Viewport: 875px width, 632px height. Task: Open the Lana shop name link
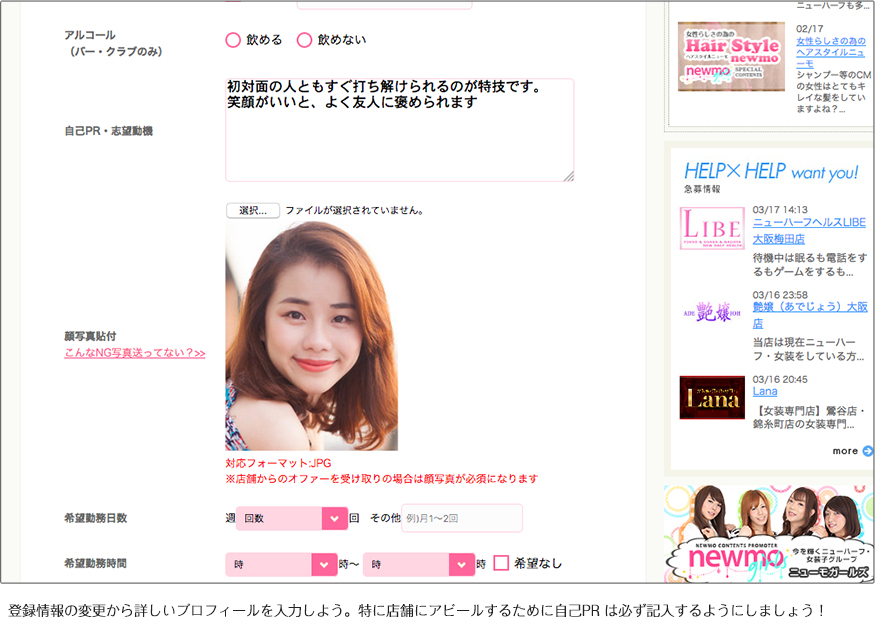coord(764,392)
